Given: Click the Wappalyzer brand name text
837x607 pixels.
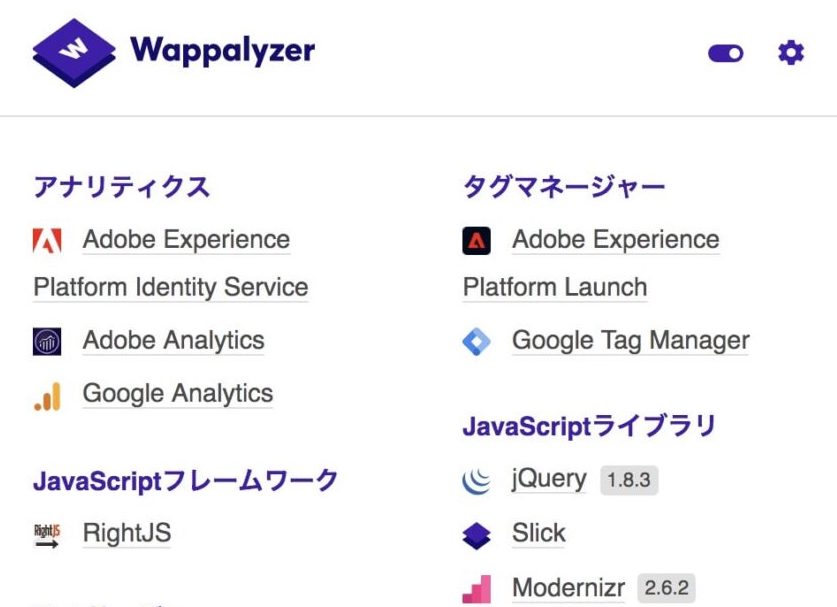Looking at the screenshot, I should point(223,51).
